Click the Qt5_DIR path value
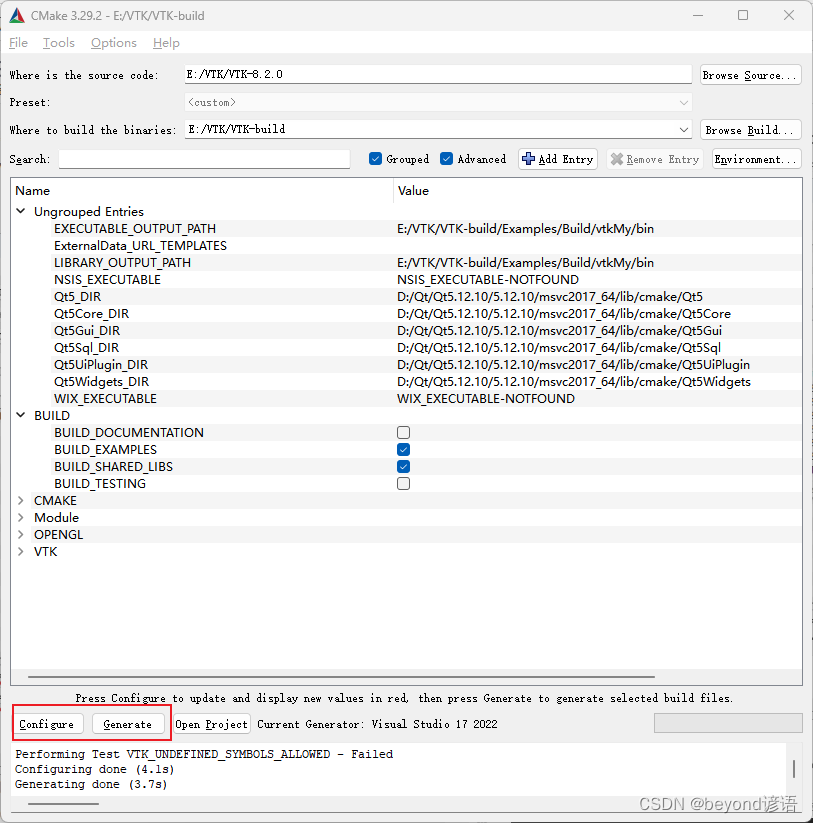 pyautogui.click(x=550, y=297)
